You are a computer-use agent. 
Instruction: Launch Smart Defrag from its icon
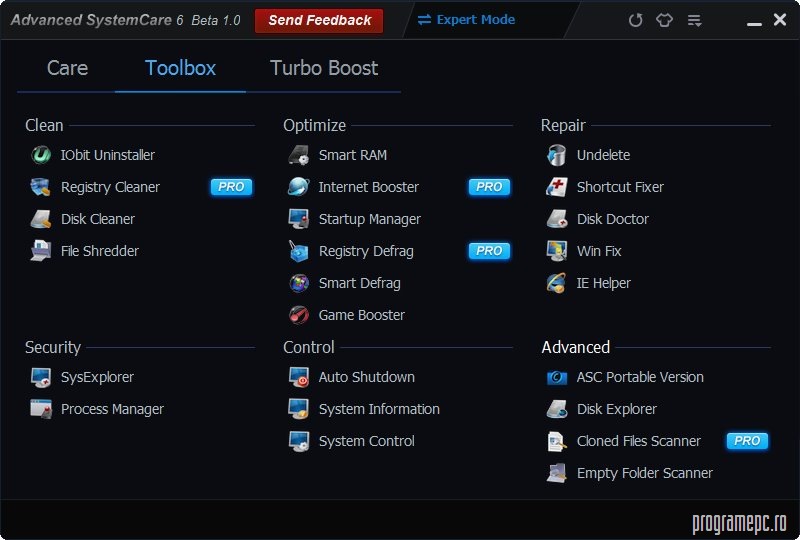298,283
